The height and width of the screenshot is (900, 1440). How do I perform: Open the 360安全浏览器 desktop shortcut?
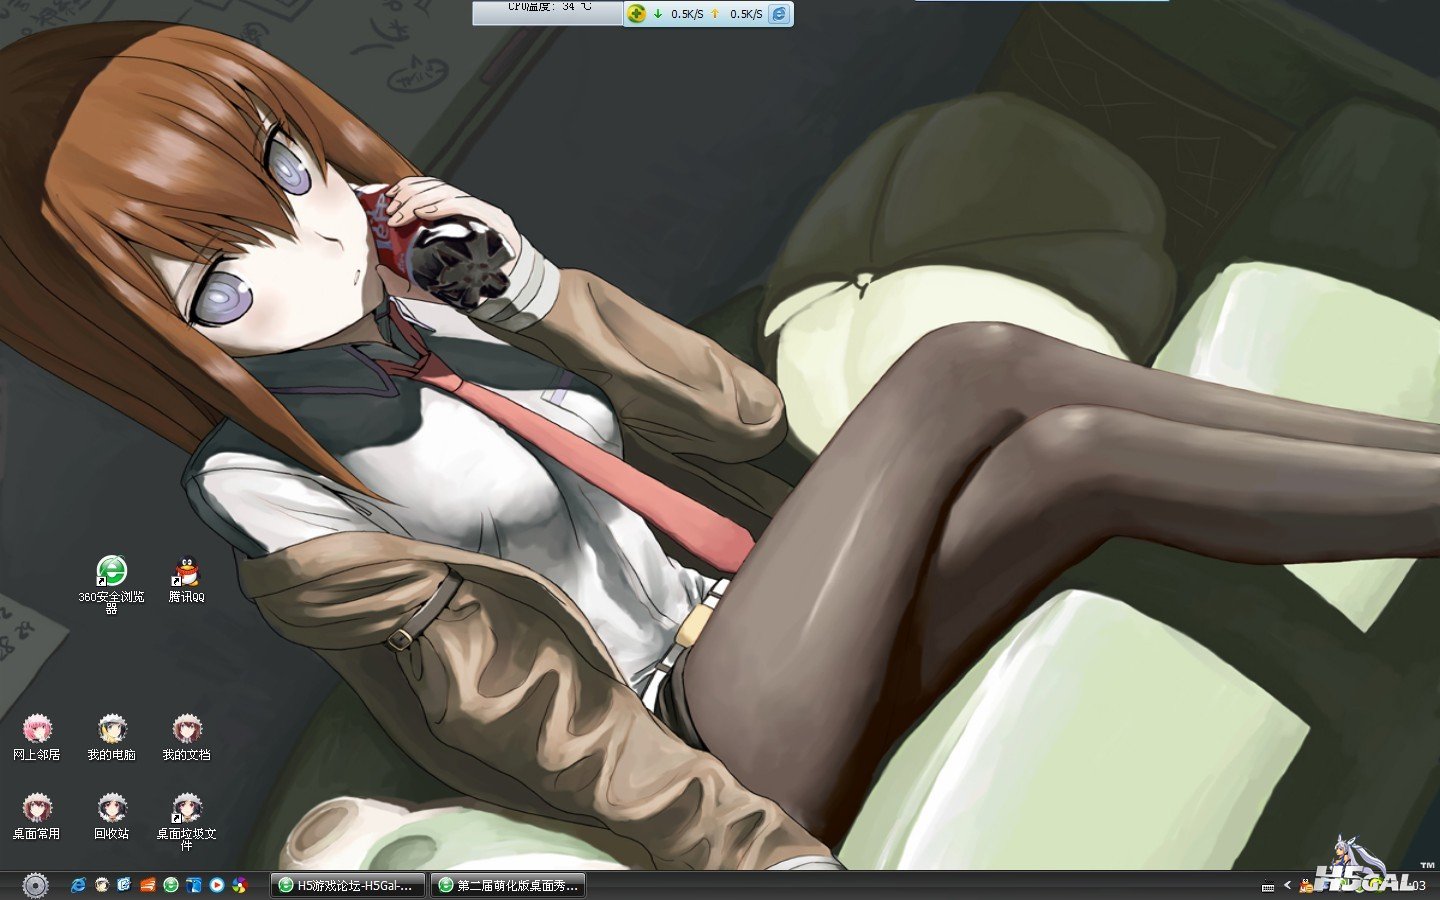point(111,572)
